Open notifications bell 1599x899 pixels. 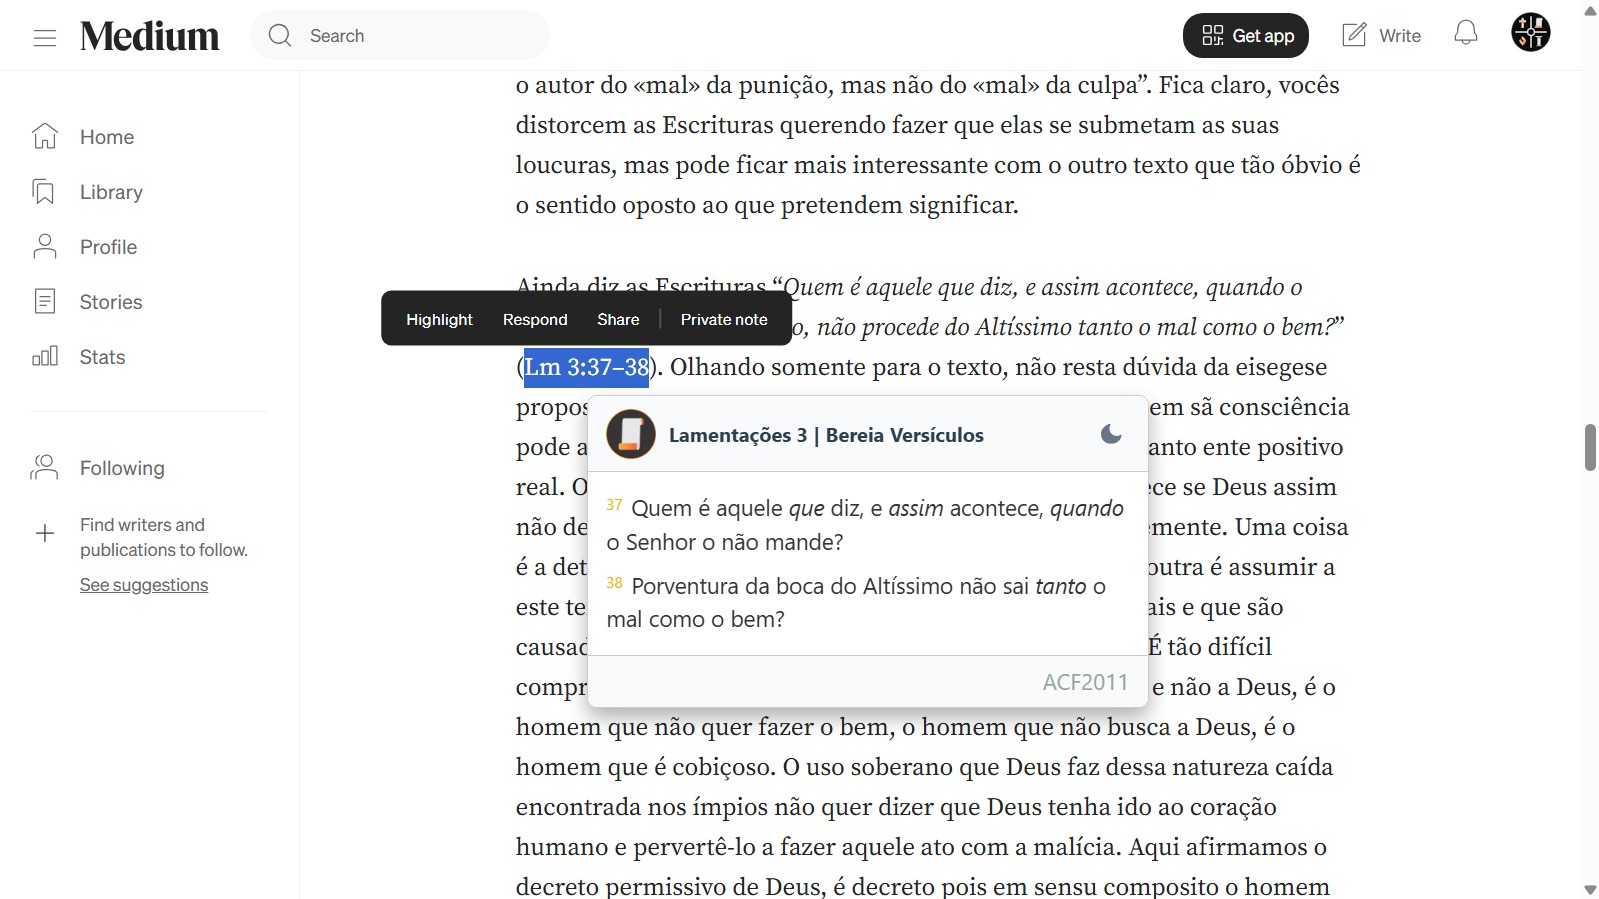point(1465,34)
